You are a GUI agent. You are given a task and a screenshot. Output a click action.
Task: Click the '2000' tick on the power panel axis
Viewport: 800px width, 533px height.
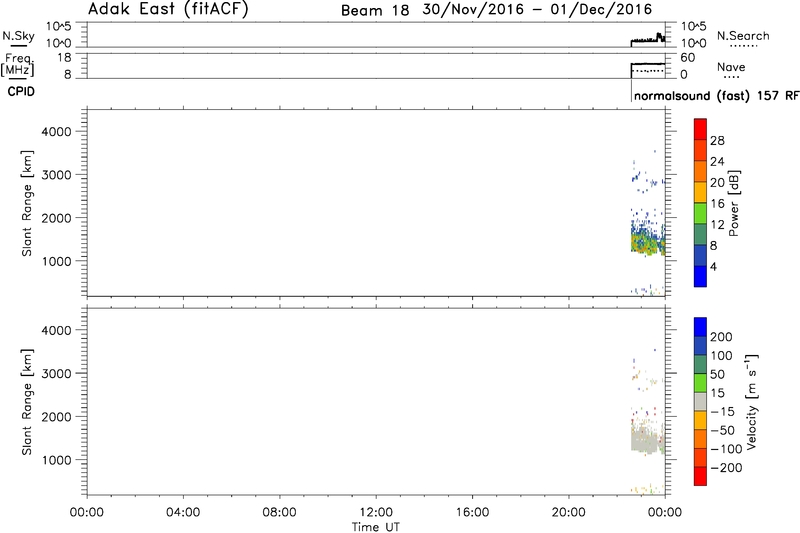[56, 218]
